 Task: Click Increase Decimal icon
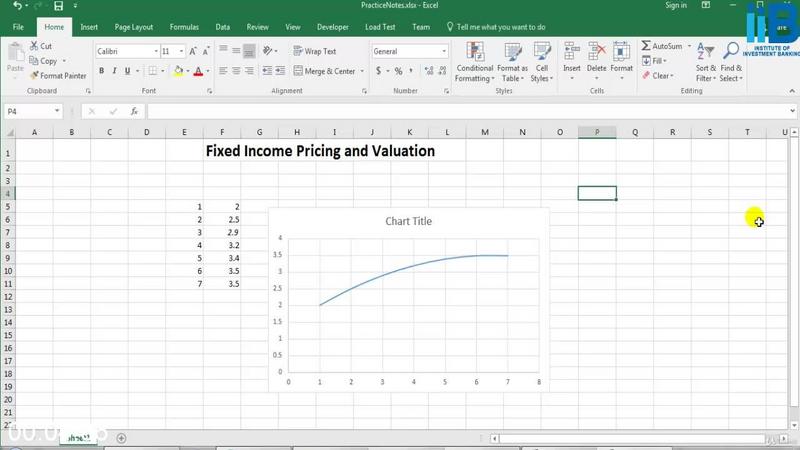click(x=429, y=71)
